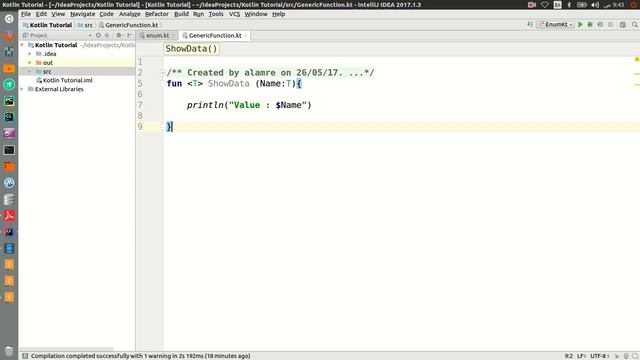Change the UTF-8 file encoding
Image resolution: width=640 pixels, height=360 pixels.
coord(600,356)
